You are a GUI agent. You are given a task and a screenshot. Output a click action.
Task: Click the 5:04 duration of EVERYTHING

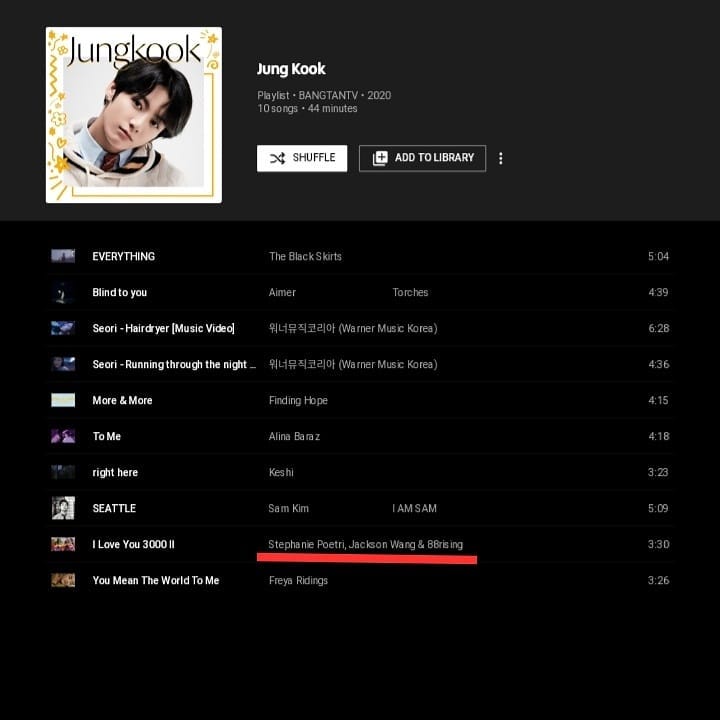click(x=658, y=256)
